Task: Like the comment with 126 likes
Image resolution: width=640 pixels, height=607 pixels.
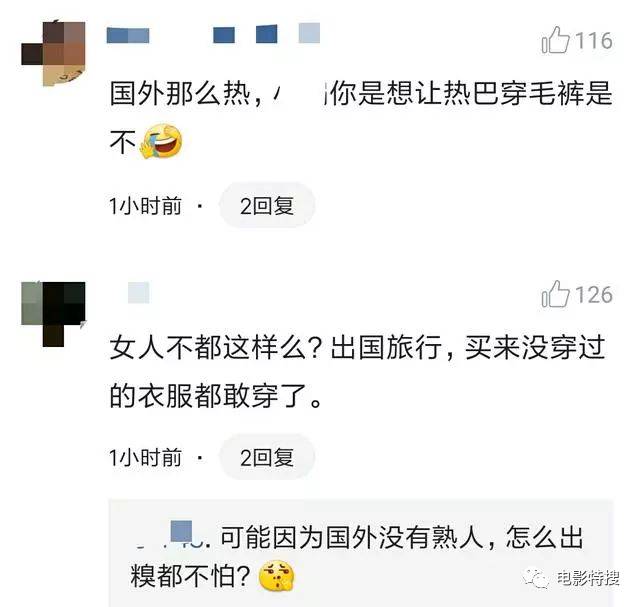Action: 555,294
